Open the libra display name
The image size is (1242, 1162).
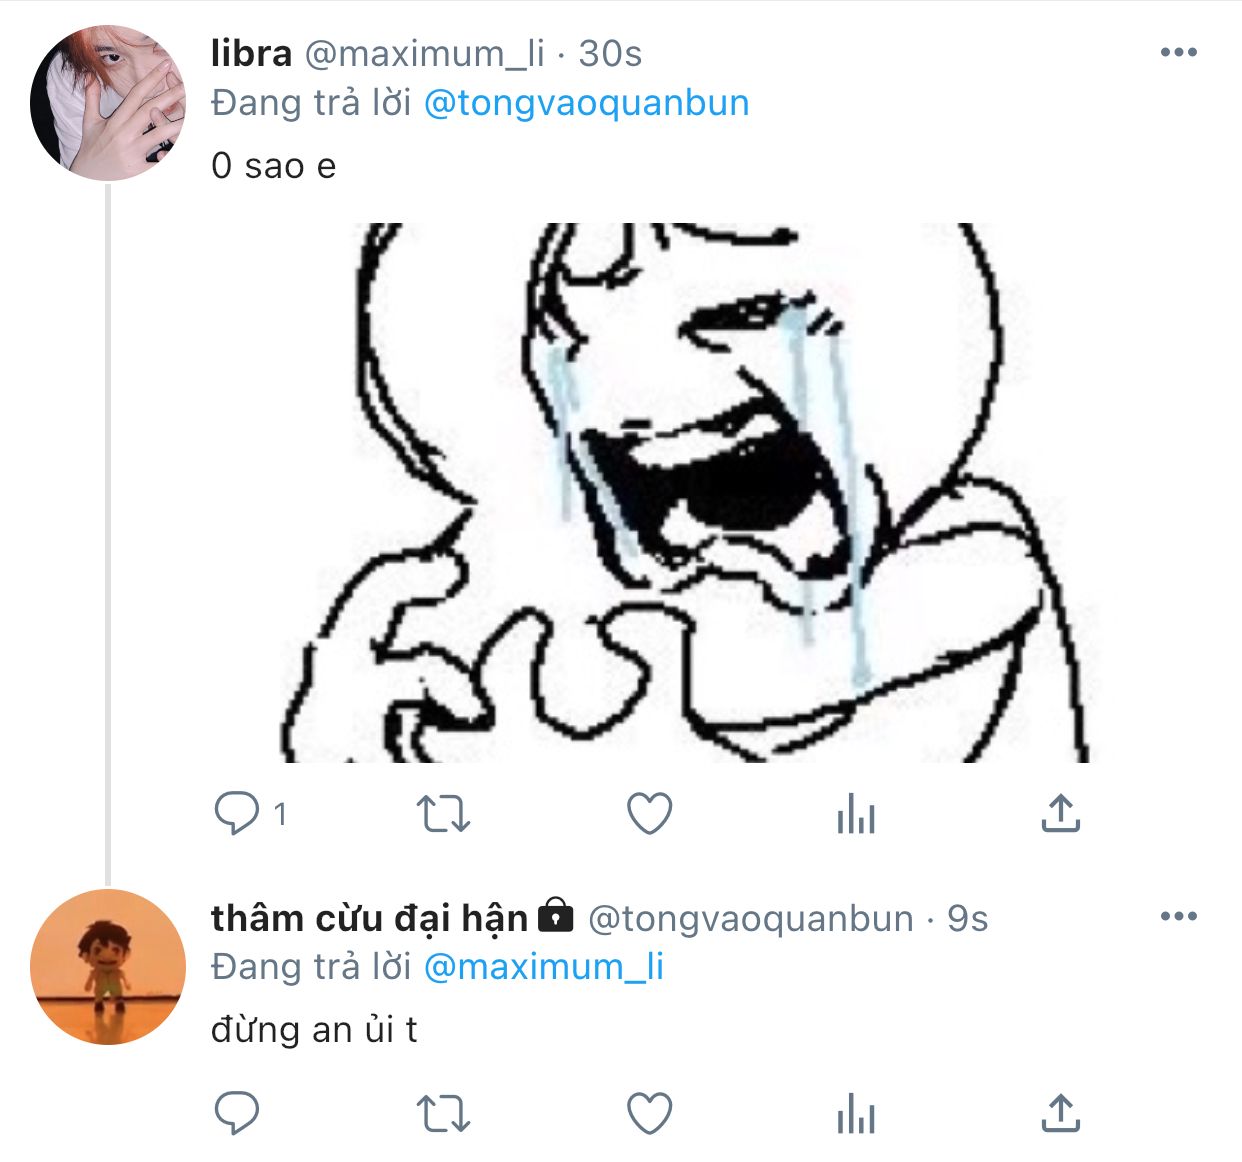251,53
